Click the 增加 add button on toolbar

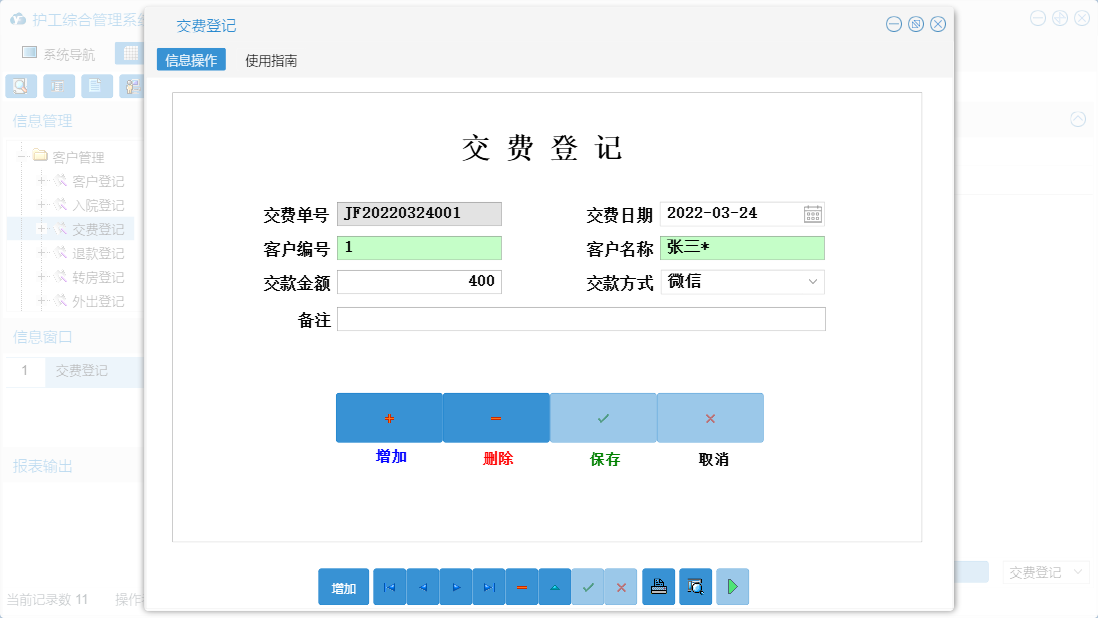pos(342,587)
